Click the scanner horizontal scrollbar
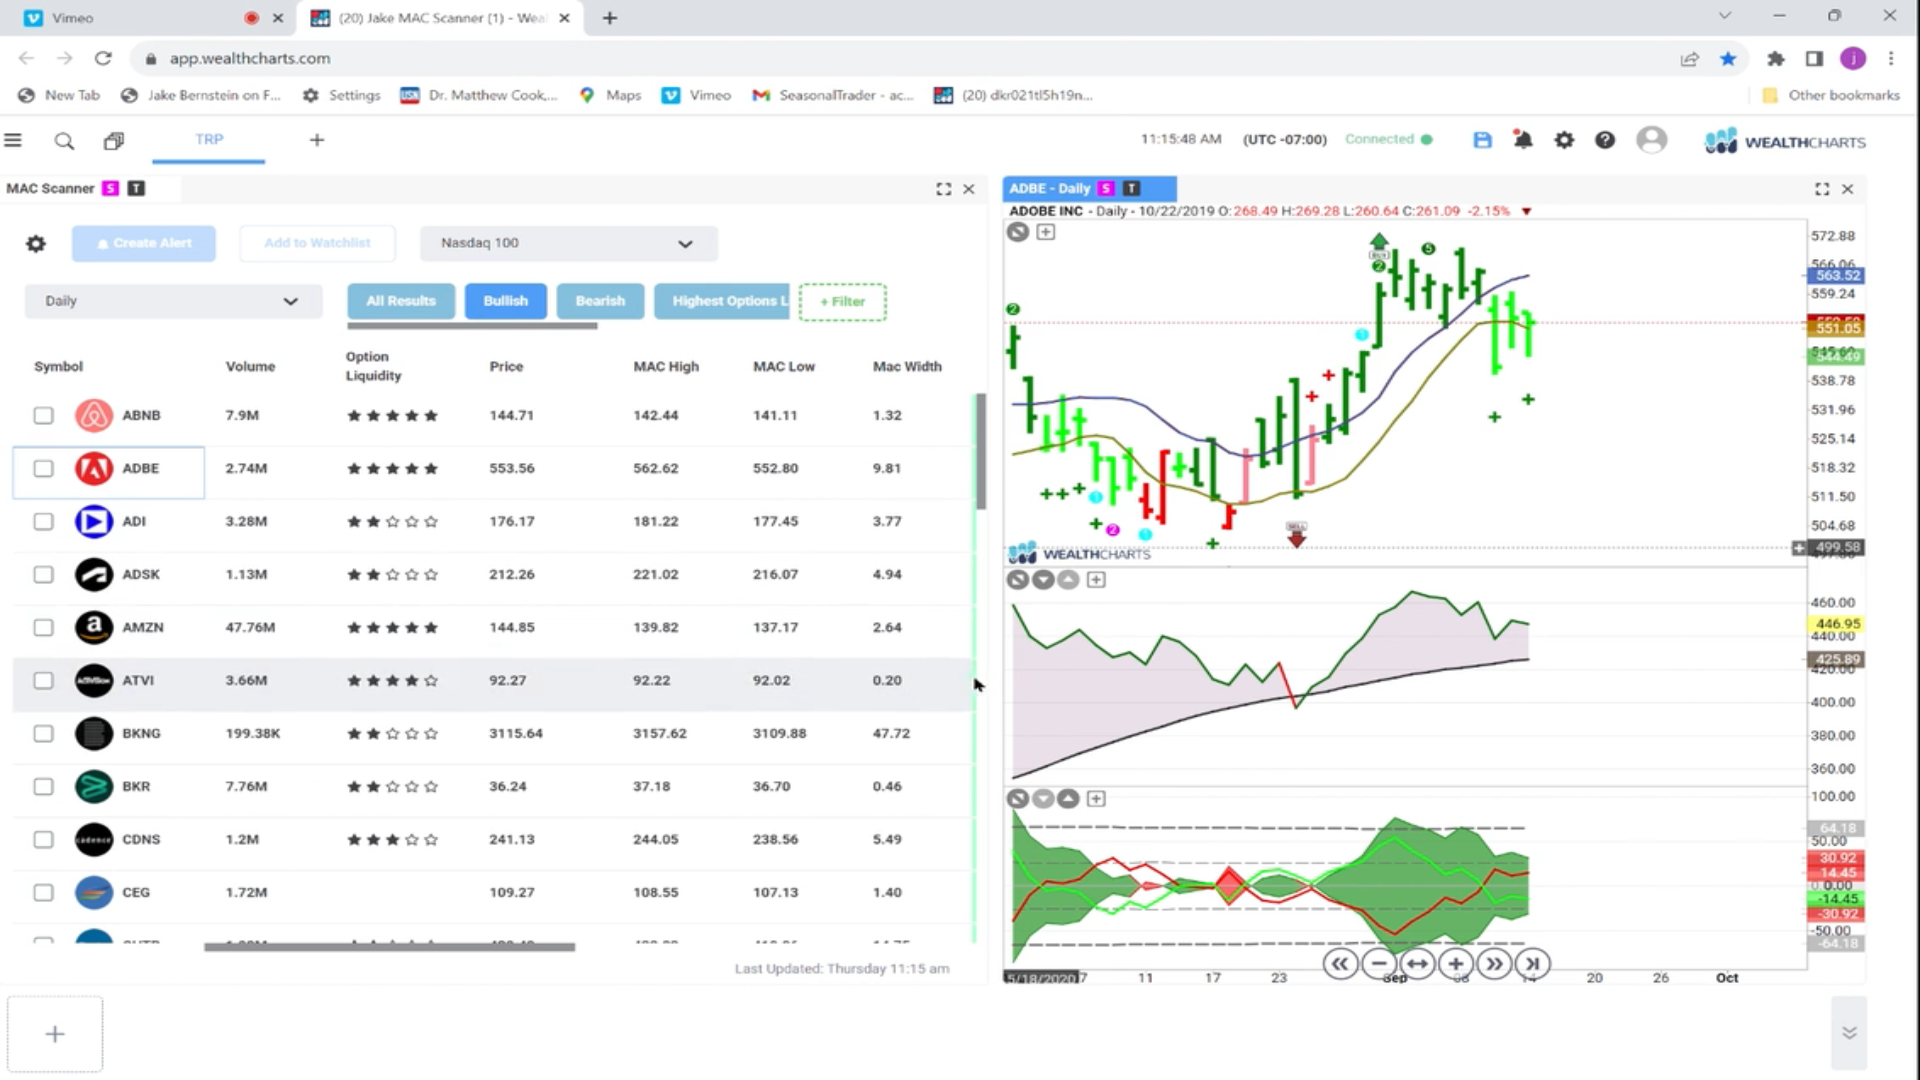 point(389,947)
